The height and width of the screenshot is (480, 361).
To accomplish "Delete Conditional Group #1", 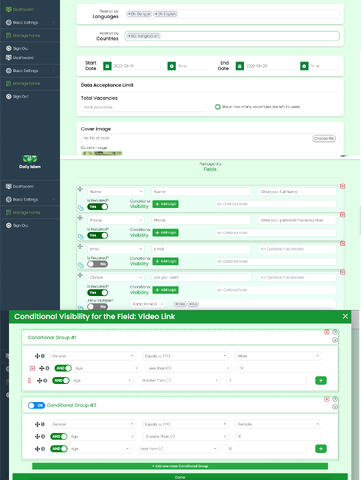I will pyautogui.click(x=327, y=332).
